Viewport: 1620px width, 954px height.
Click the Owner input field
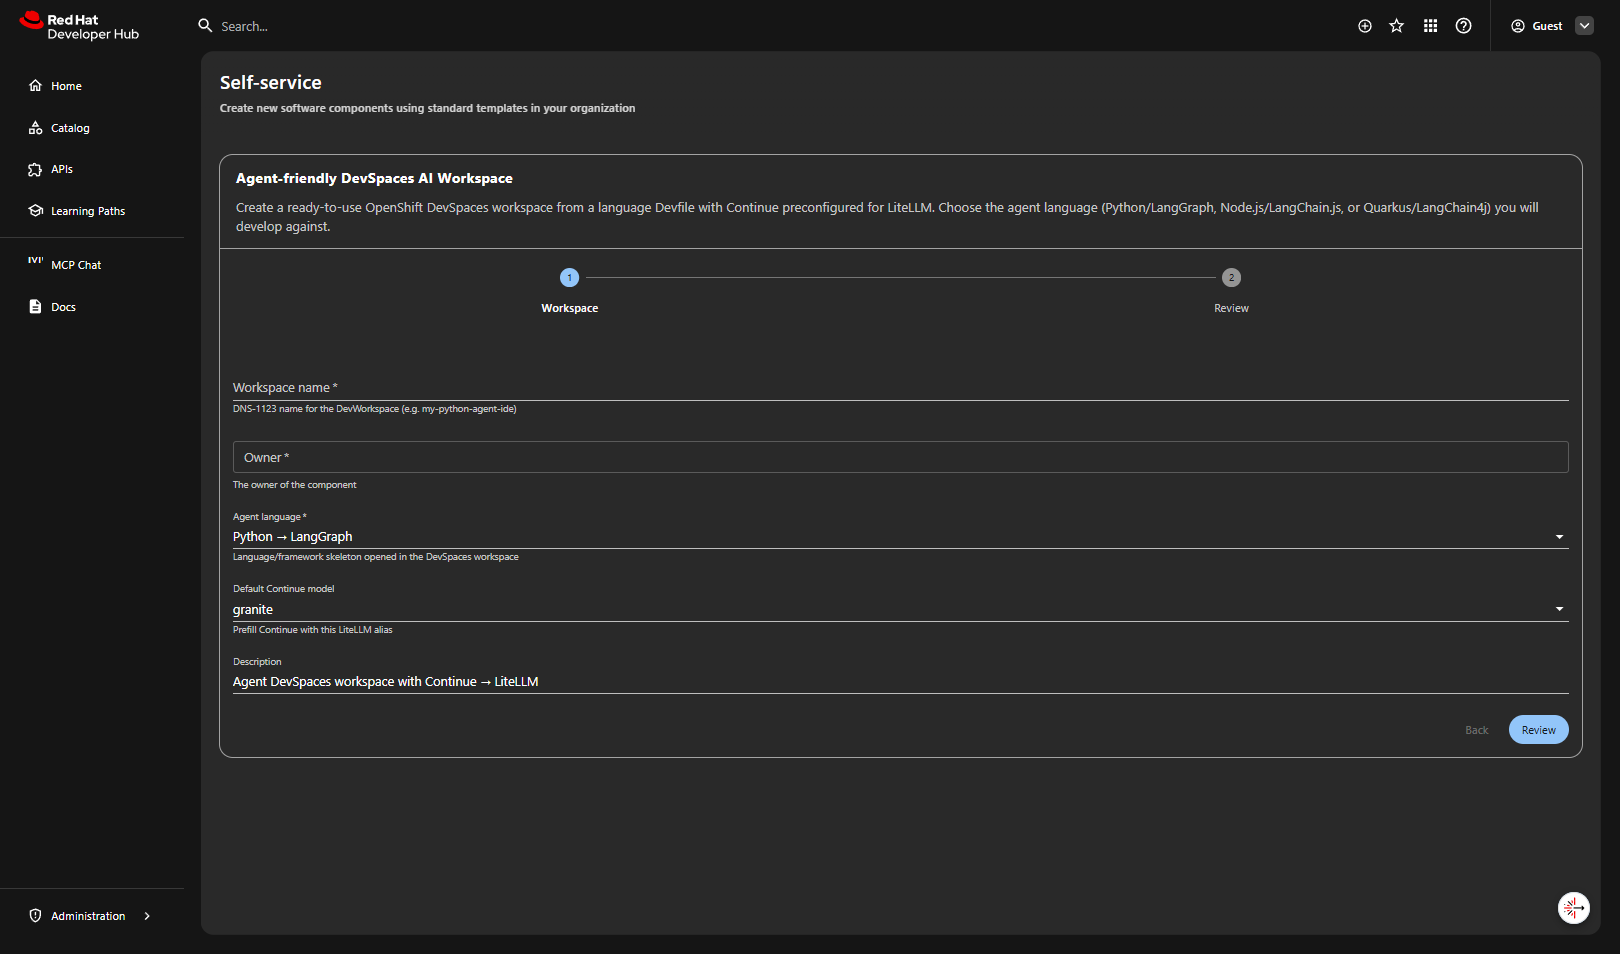900,457
